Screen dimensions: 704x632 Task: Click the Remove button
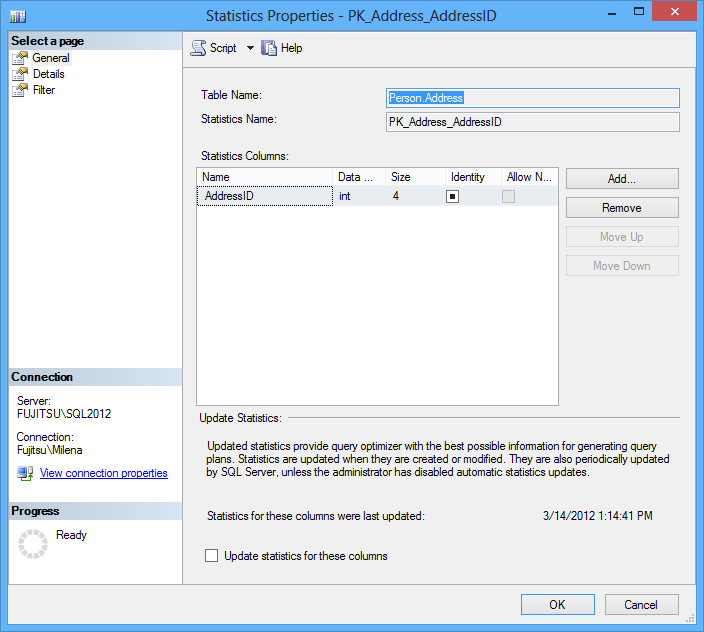point(622,208)
